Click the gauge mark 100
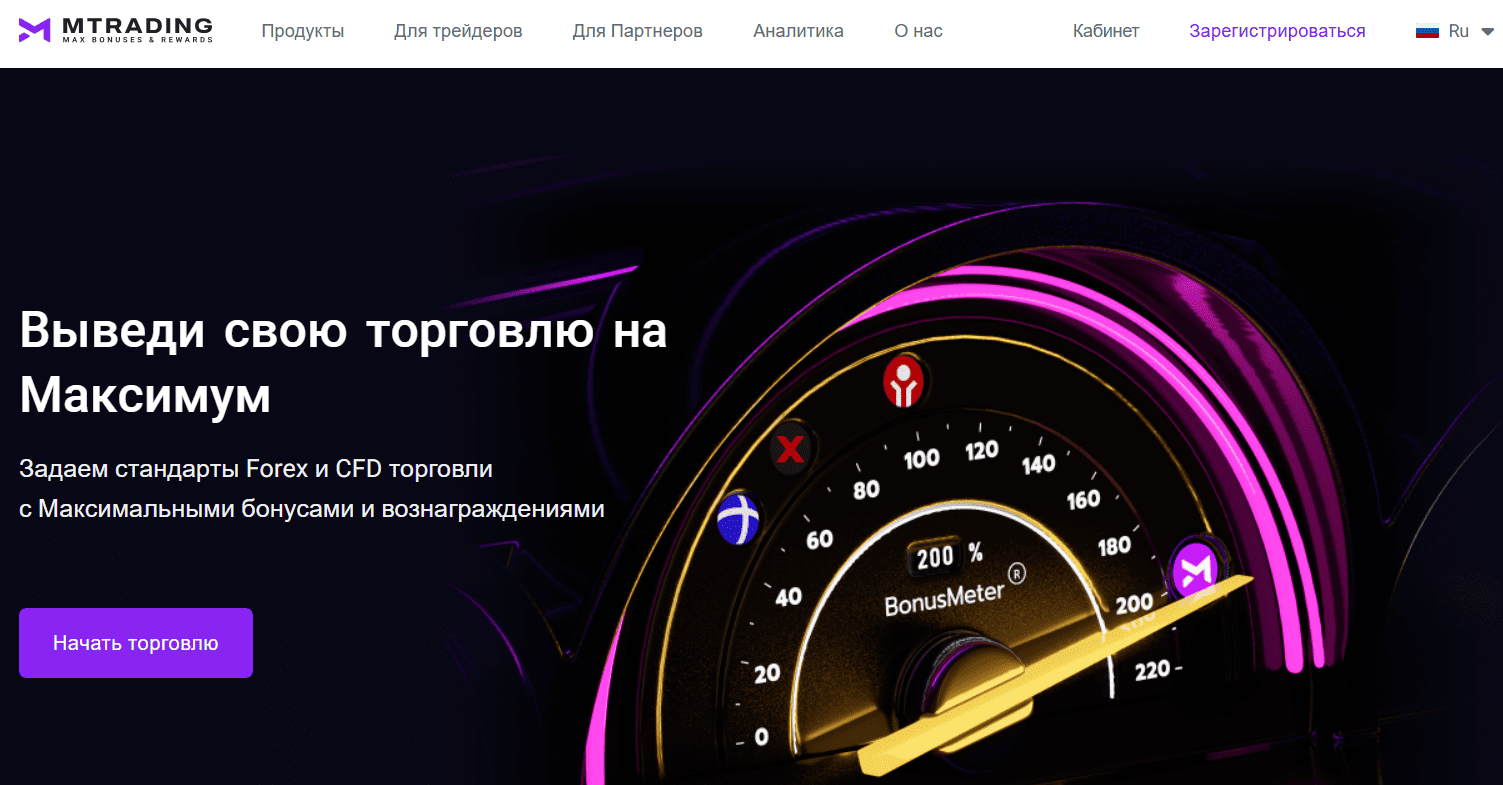The image size is (1503, 785). [x=921, y=459]
